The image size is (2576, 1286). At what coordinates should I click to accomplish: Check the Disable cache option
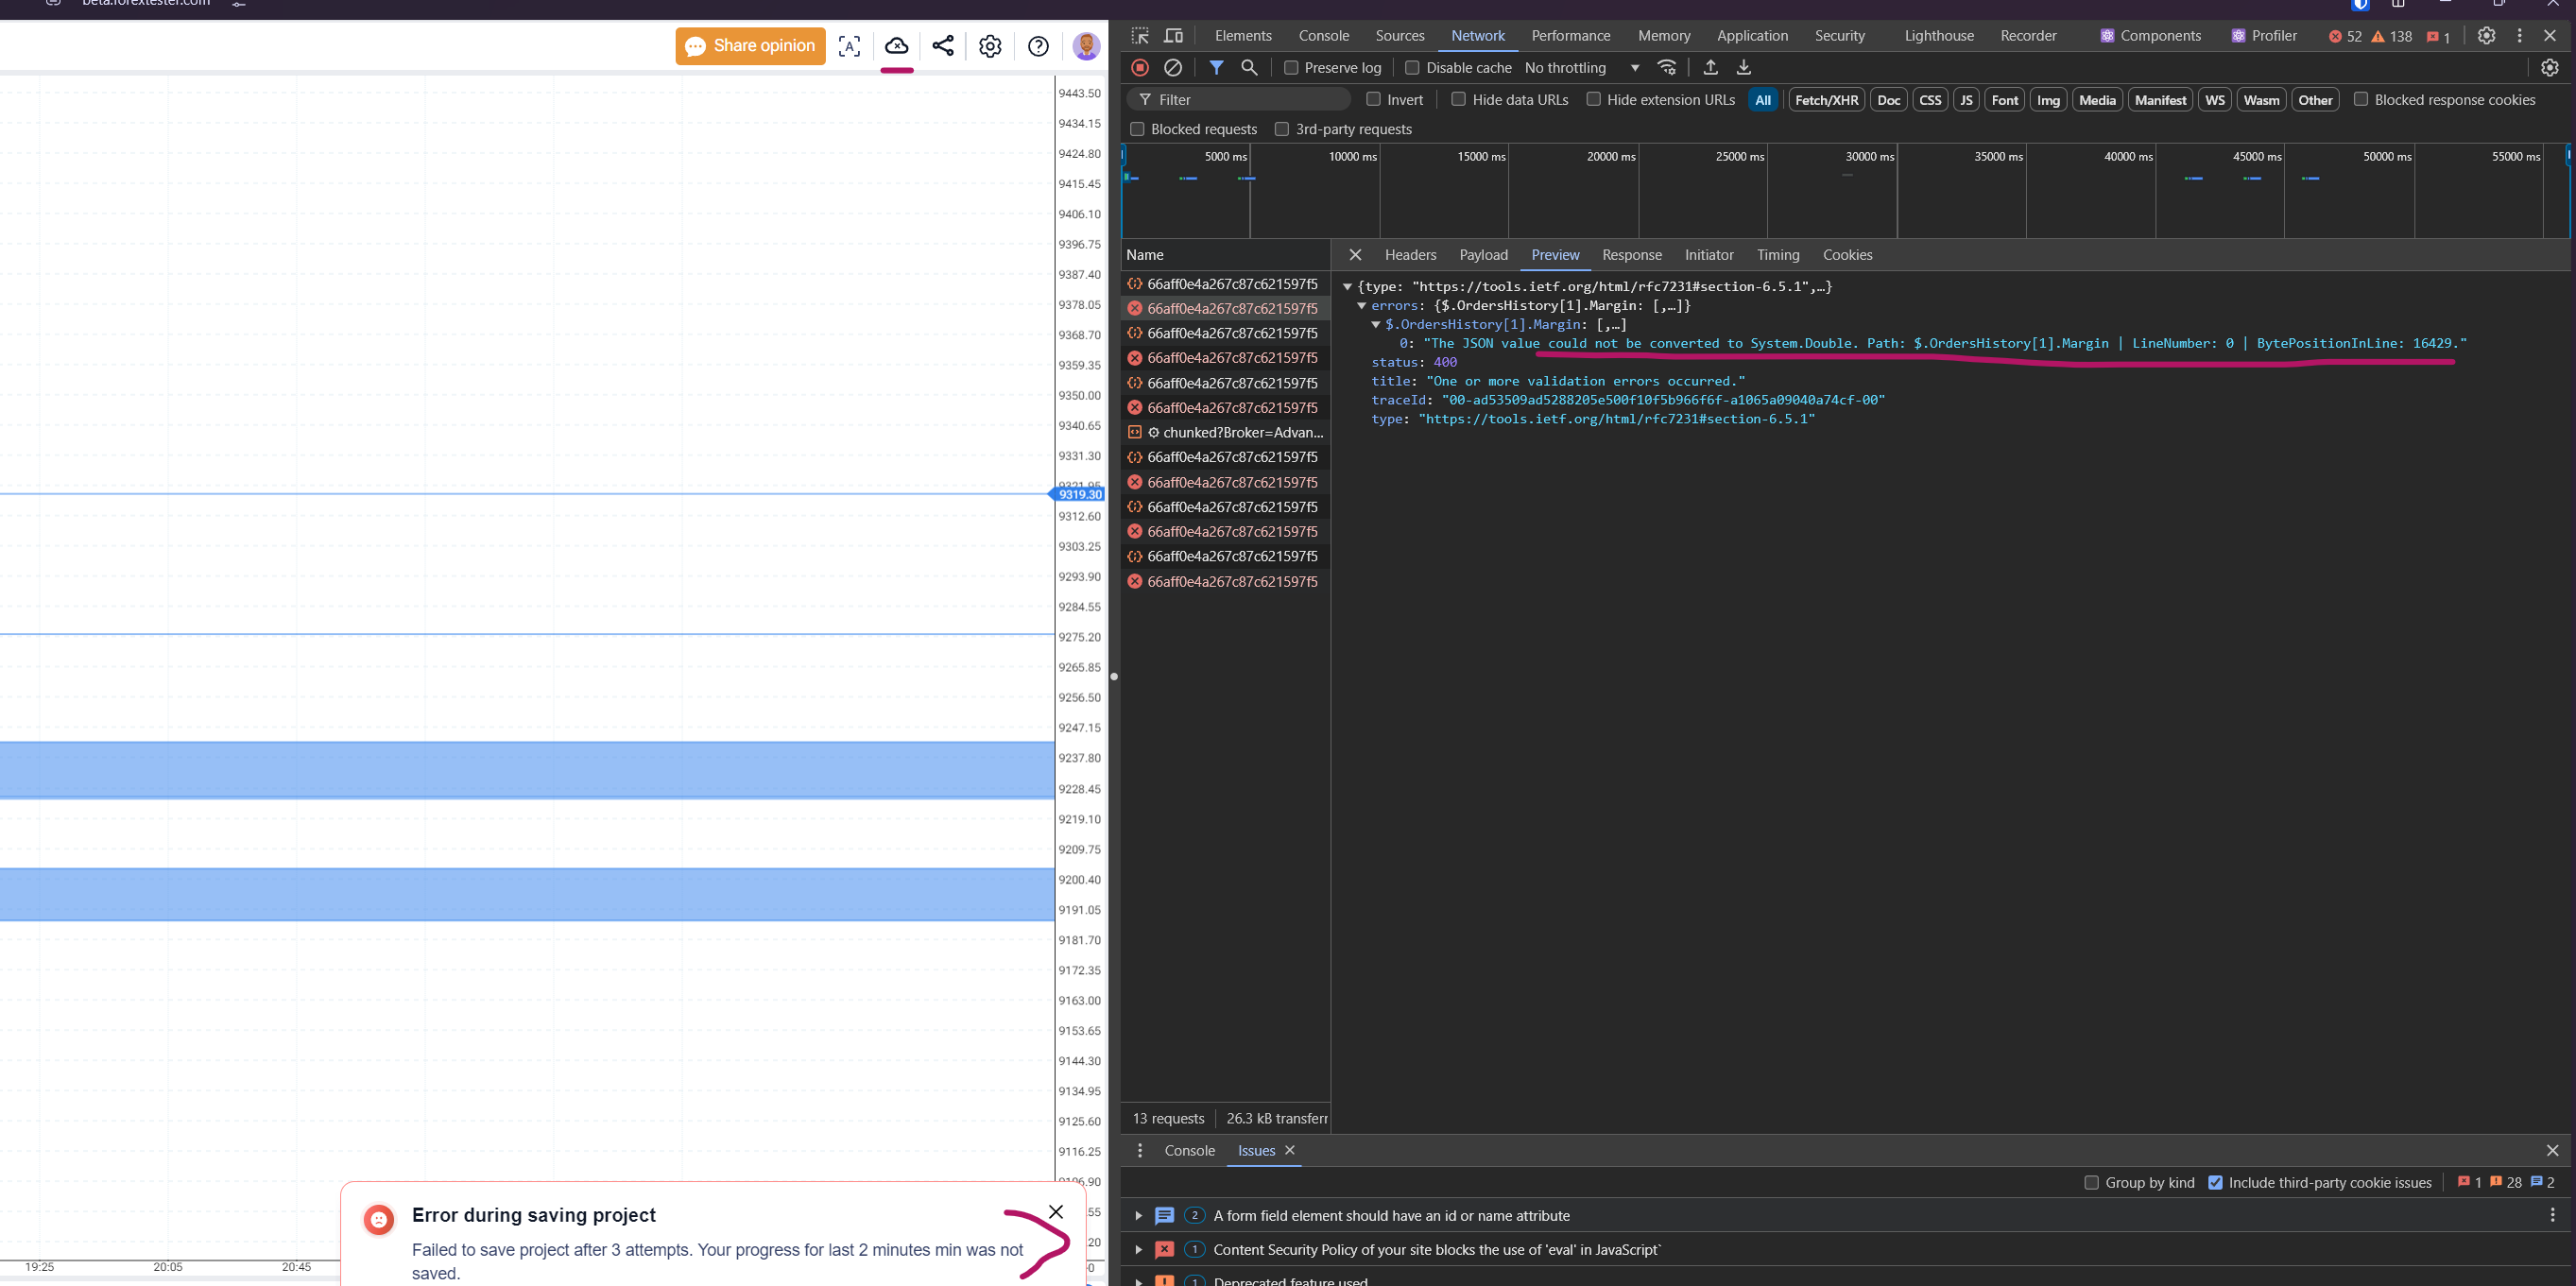tap(1412, 68)
